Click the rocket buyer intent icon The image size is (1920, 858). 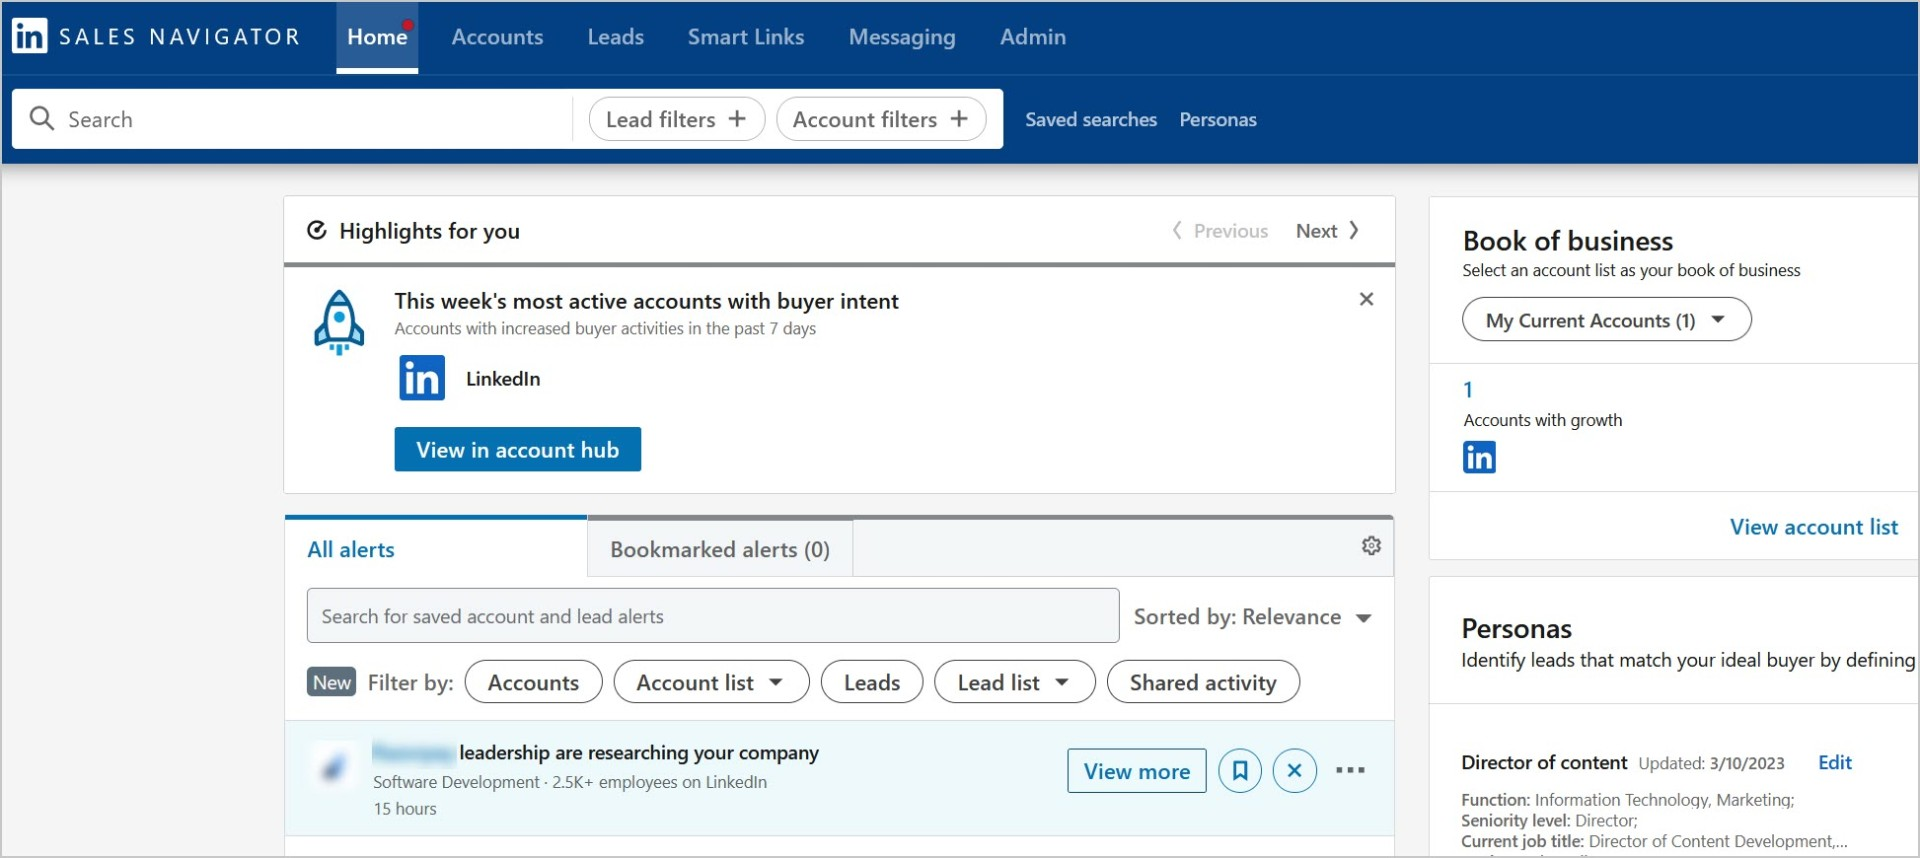point(339,322)
